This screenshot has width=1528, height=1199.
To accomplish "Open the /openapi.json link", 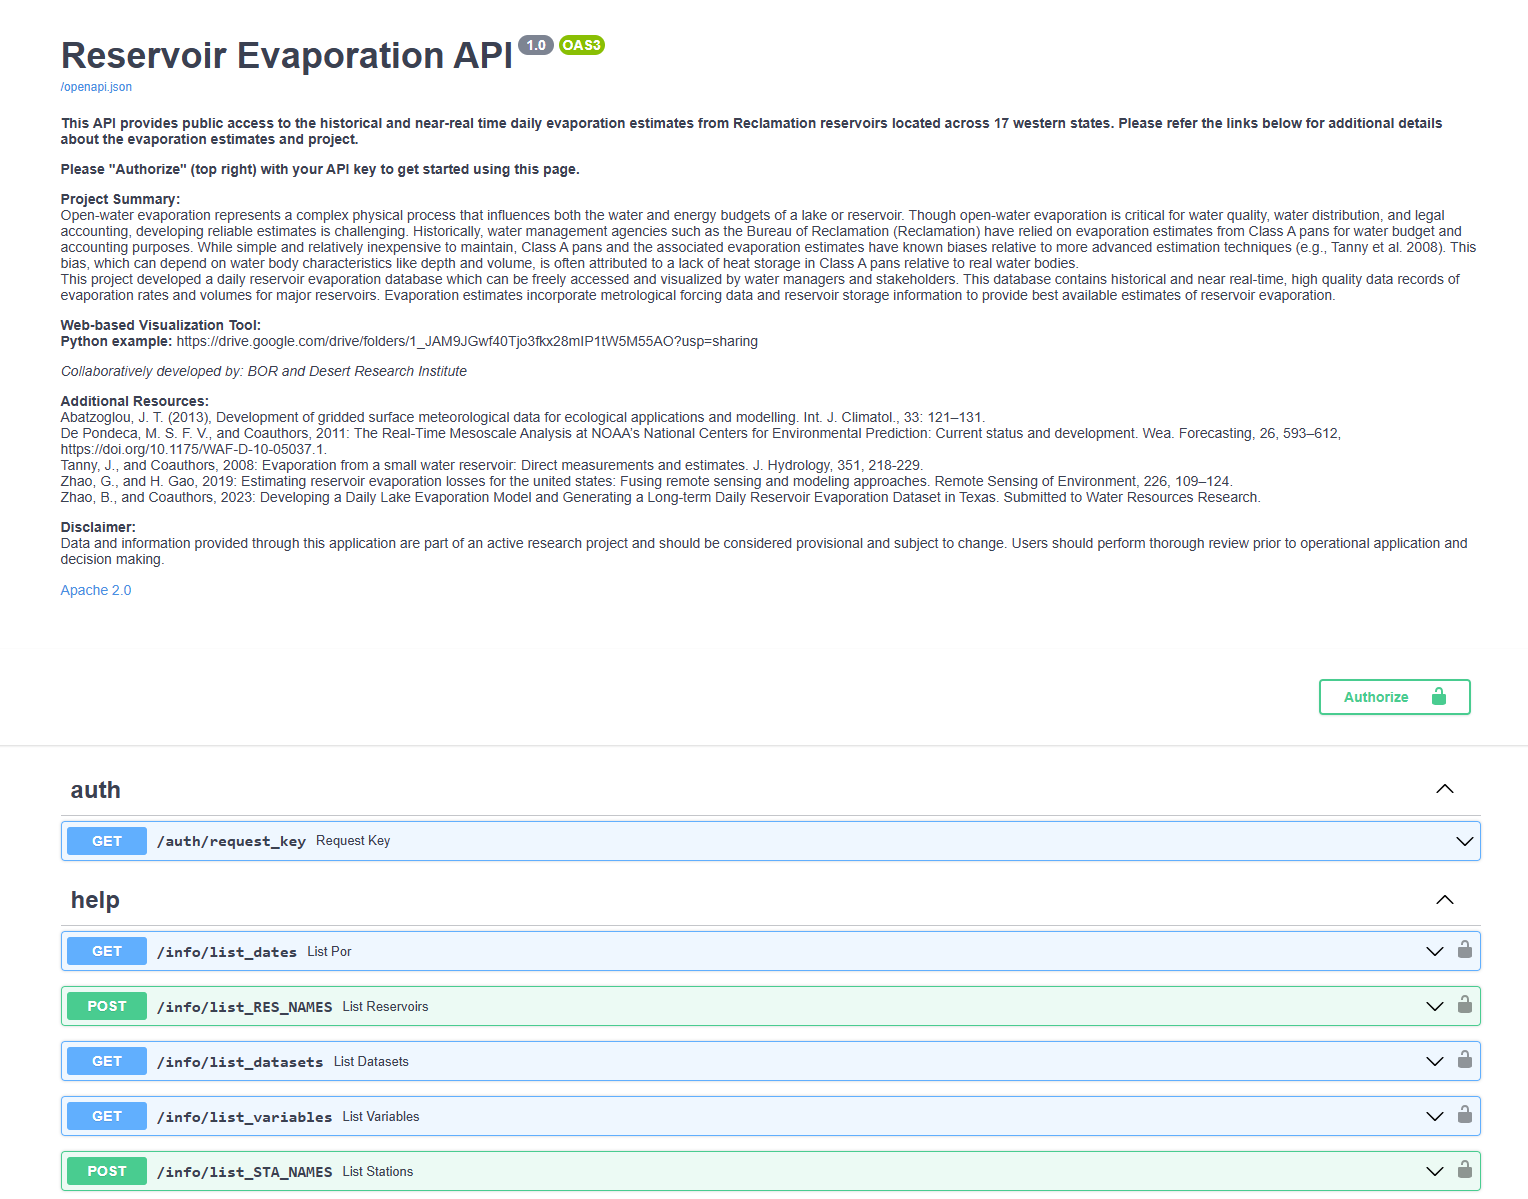I will [x=96, y=87].
